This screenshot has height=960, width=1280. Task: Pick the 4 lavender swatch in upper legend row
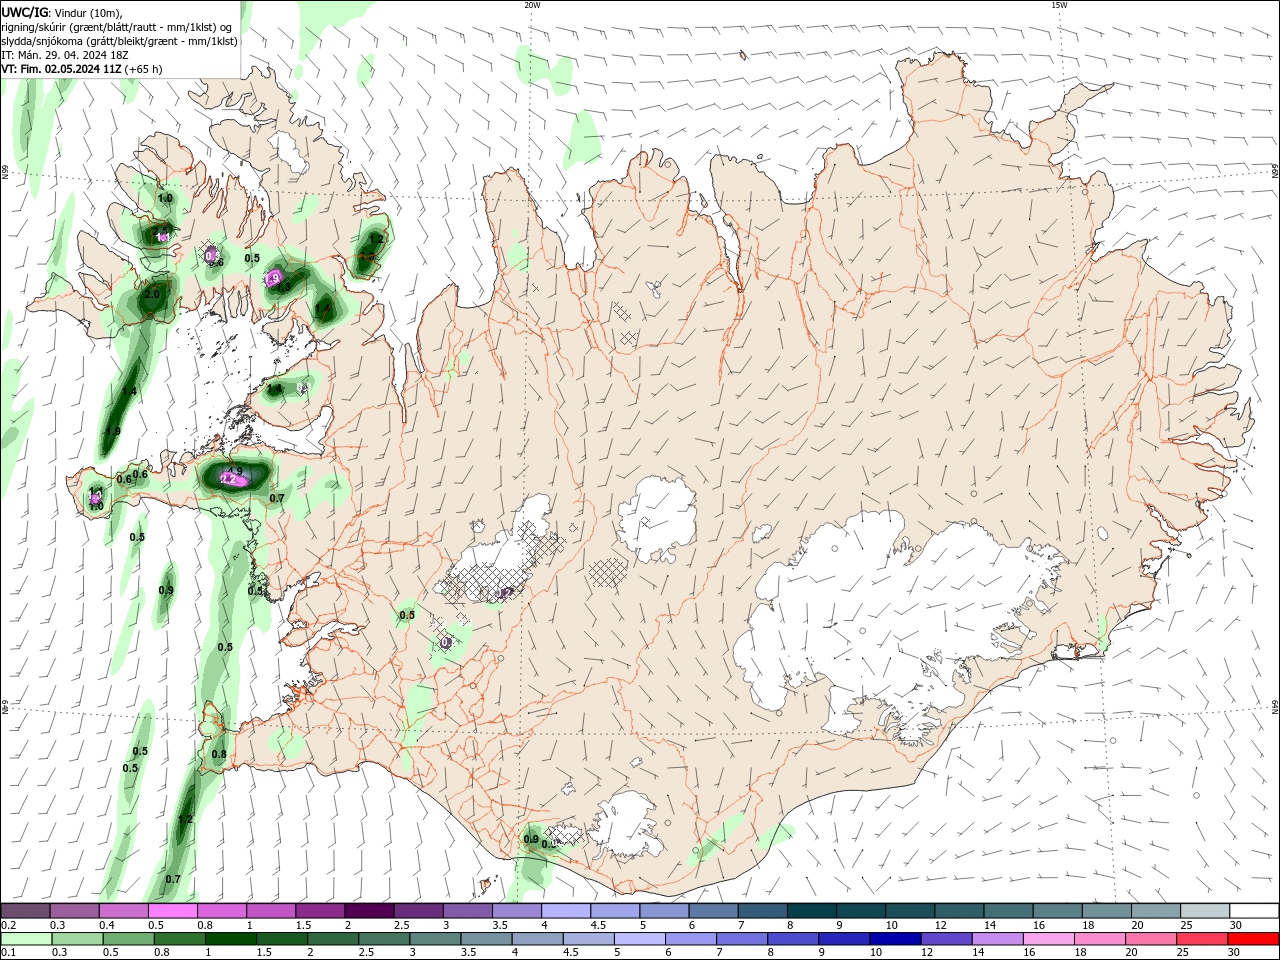[565, 910]
